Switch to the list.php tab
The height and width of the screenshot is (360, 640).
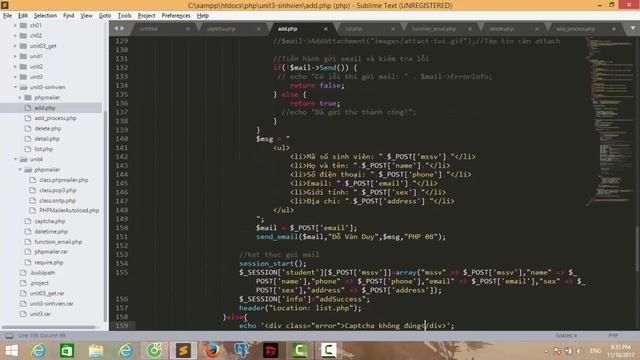[x=353, y=29]
